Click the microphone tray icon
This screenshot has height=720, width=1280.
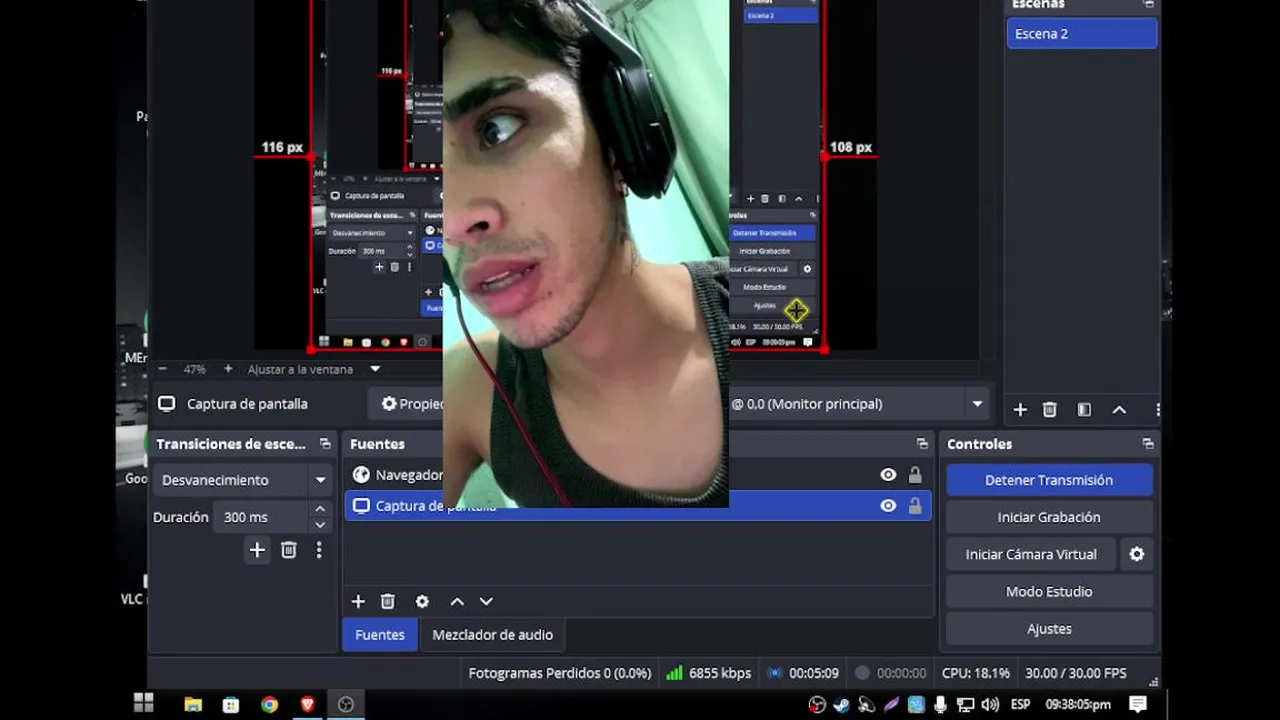click(x=941, y=705)
